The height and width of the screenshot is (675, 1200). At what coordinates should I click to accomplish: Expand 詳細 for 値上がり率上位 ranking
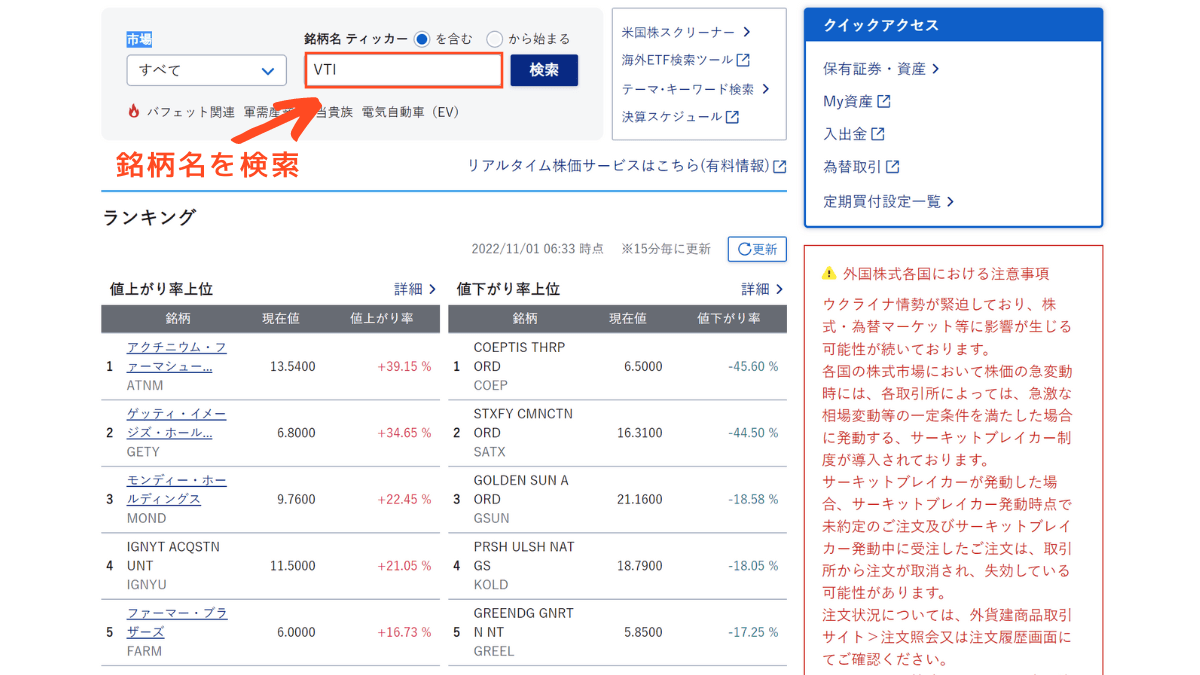tap(415, 289)
